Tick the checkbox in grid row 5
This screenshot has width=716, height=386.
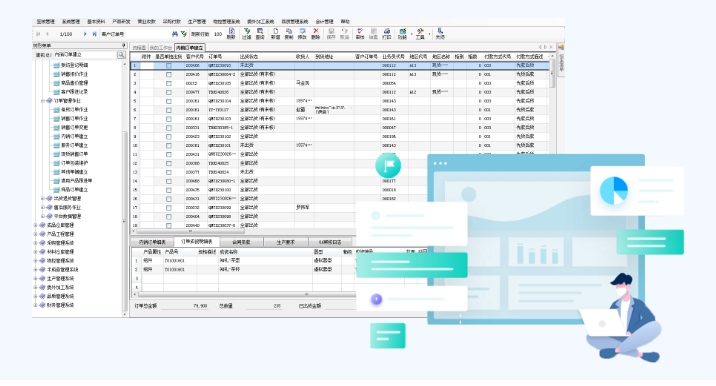(x=168, y=101)
